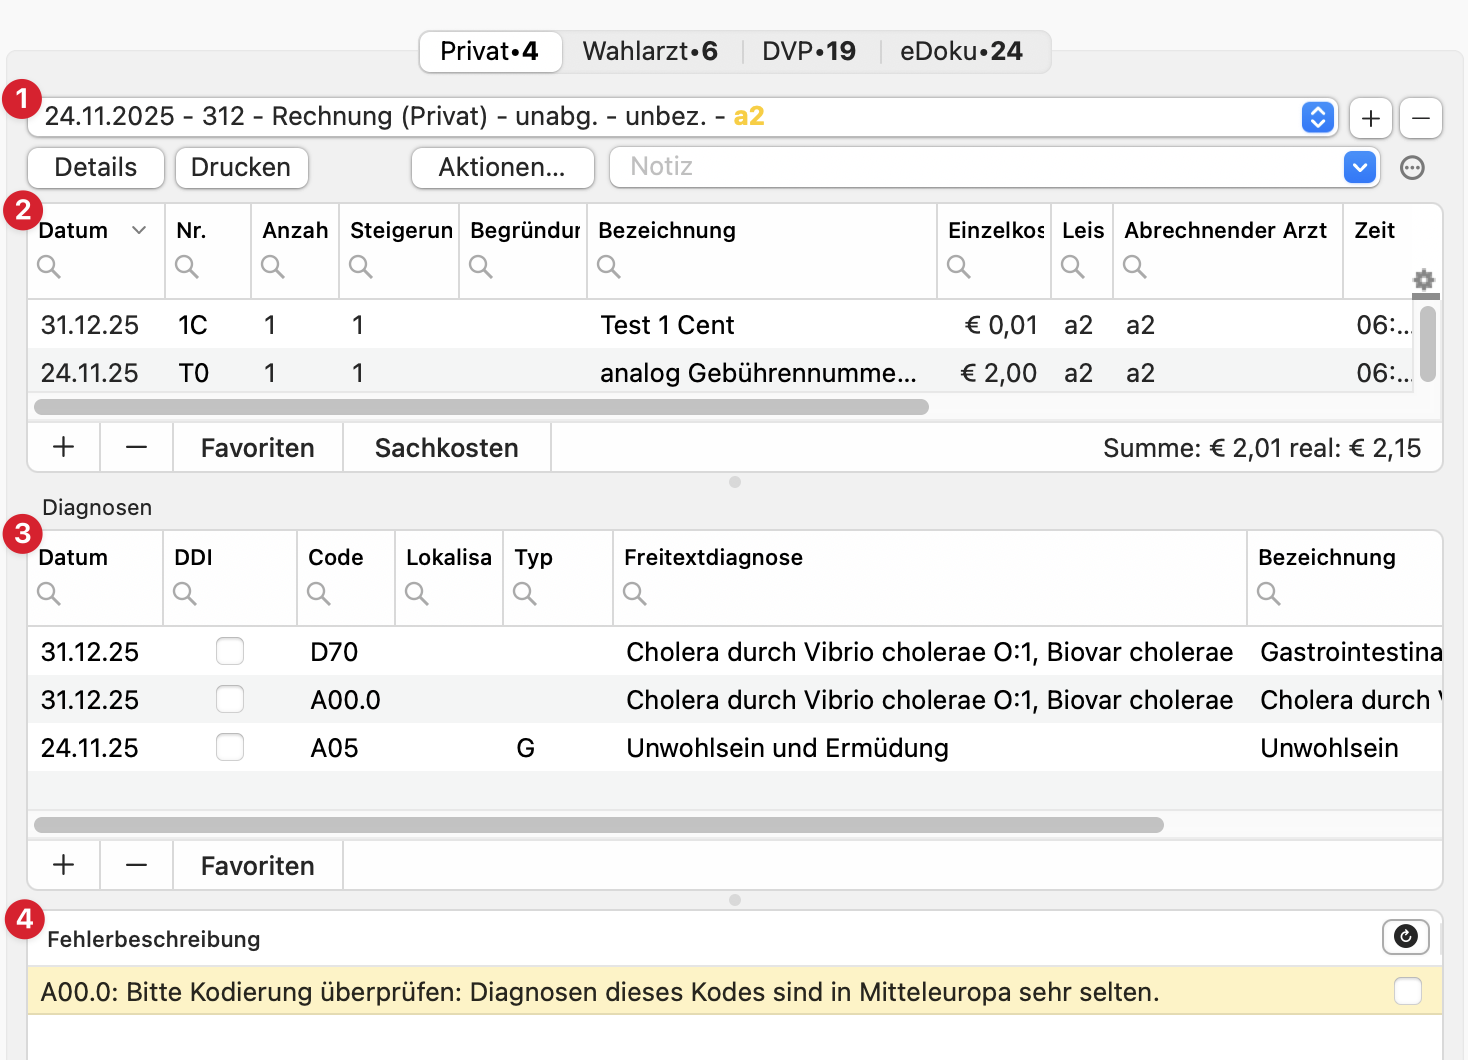Open the Aktionen... menu button
1468x1060 pixels.
502,167
